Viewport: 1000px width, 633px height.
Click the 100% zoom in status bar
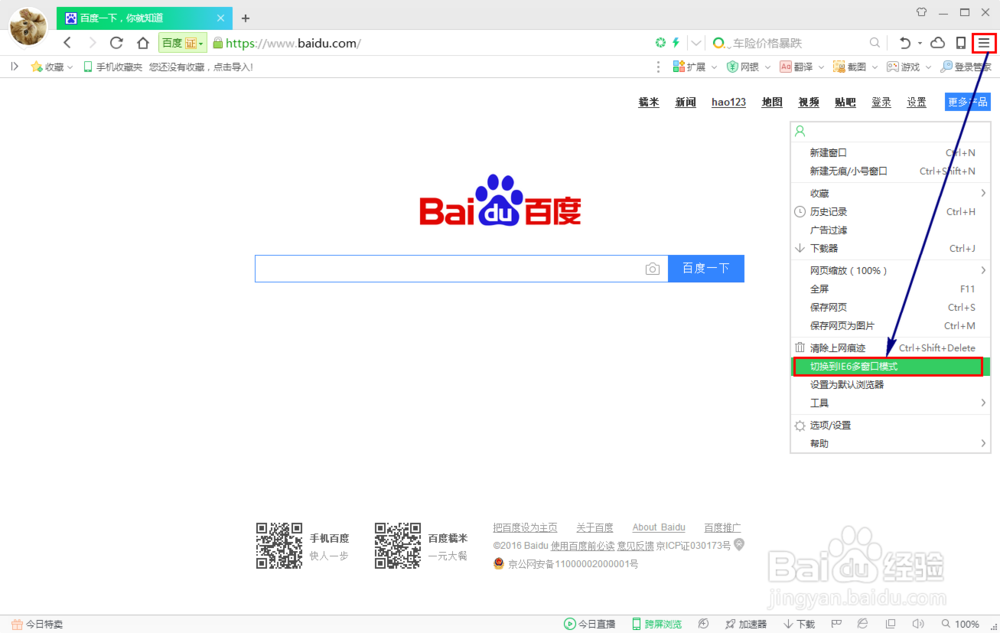(x=960, y=624)
